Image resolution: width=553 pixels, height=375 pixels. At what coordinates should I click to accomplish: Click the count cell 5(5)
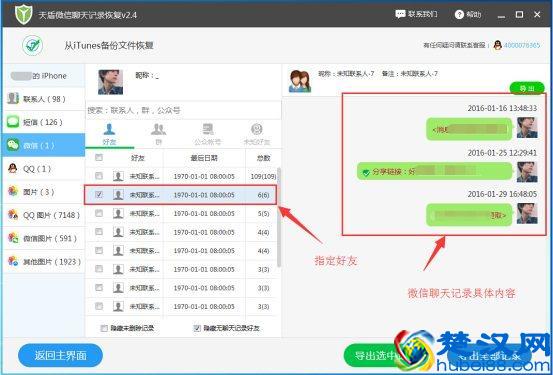coord(263,213)
